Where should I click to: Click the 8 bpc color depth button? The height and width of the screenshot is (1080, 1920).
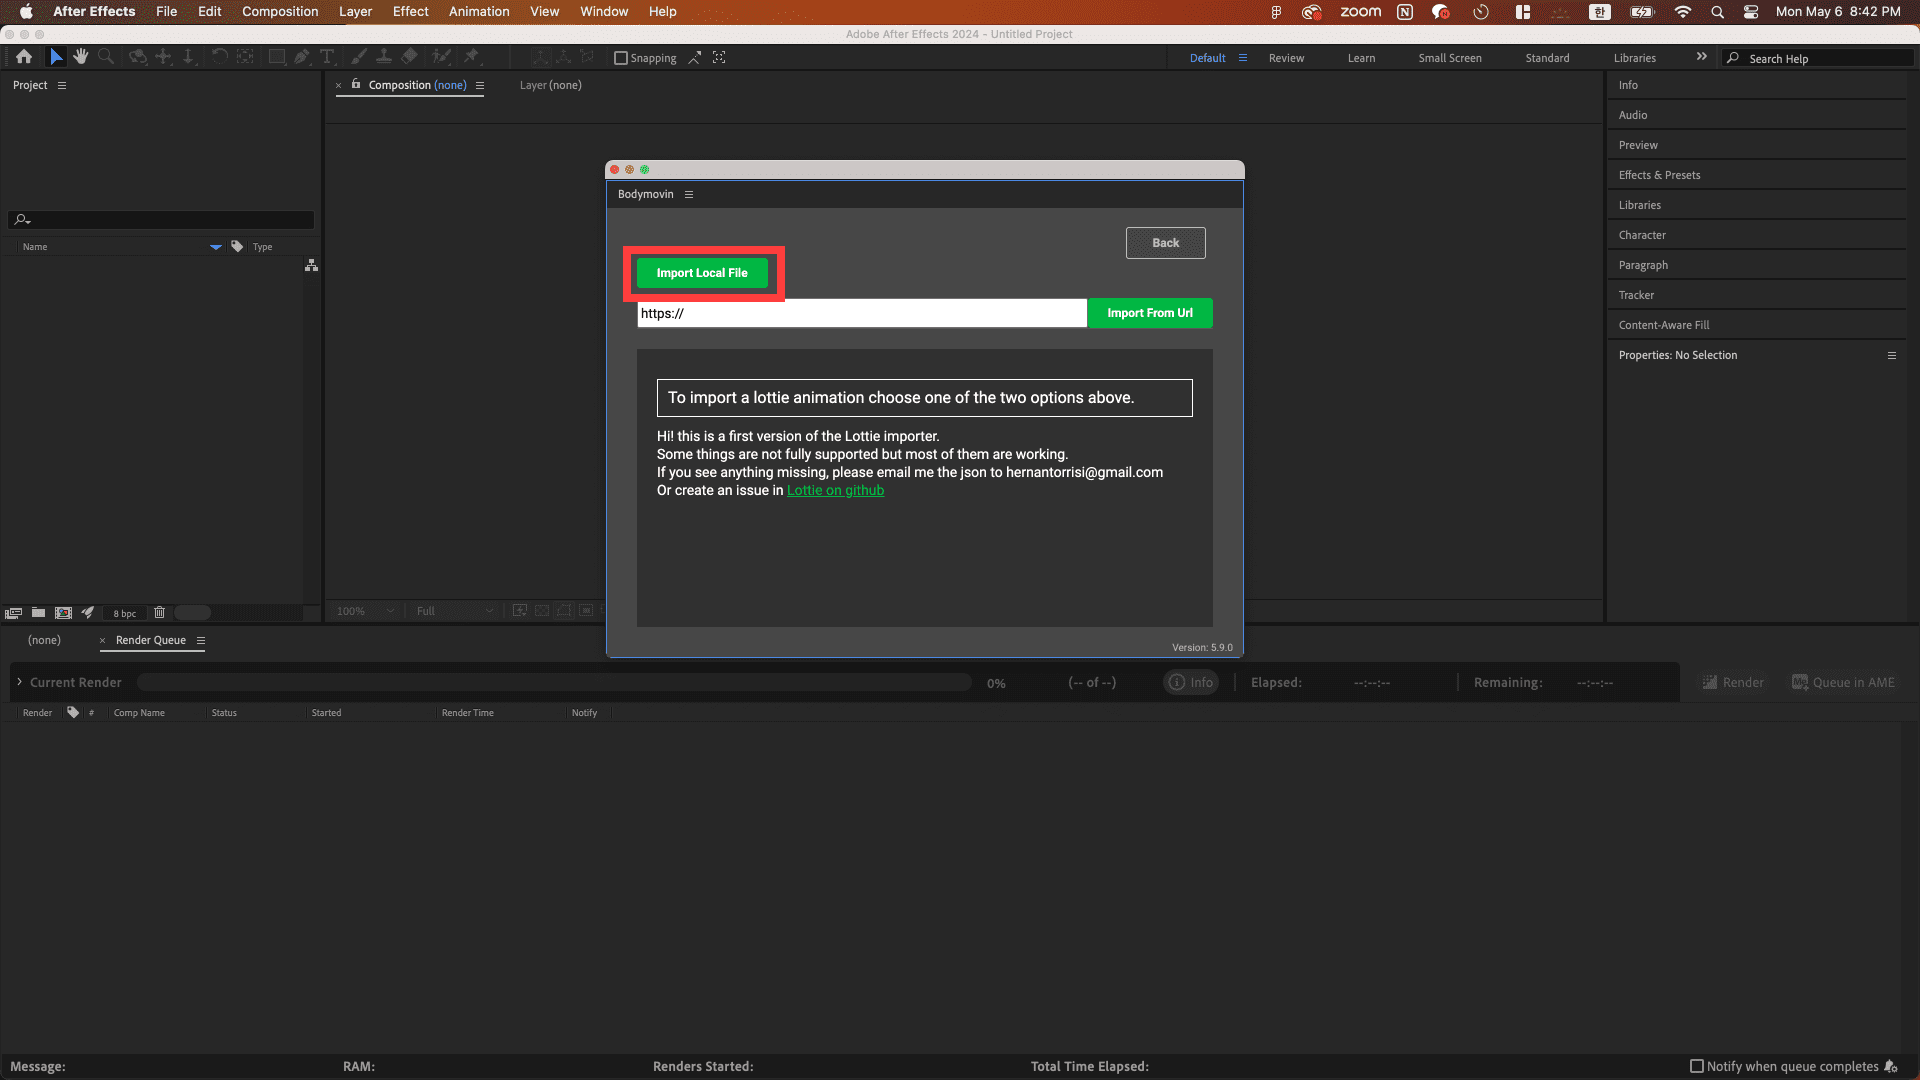(x=125, y=613)
